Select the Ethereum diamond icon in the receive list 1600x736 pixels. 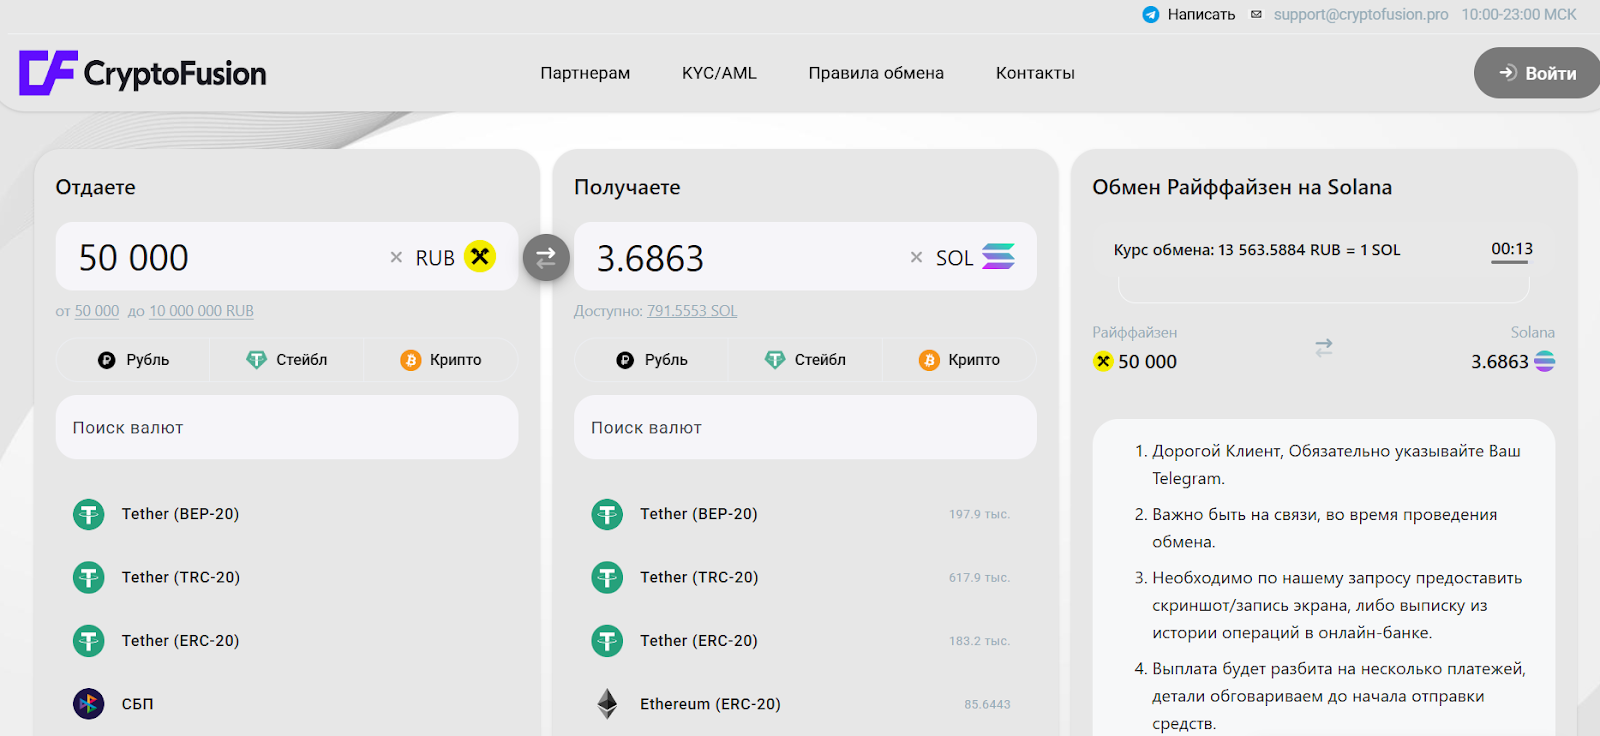607,704
